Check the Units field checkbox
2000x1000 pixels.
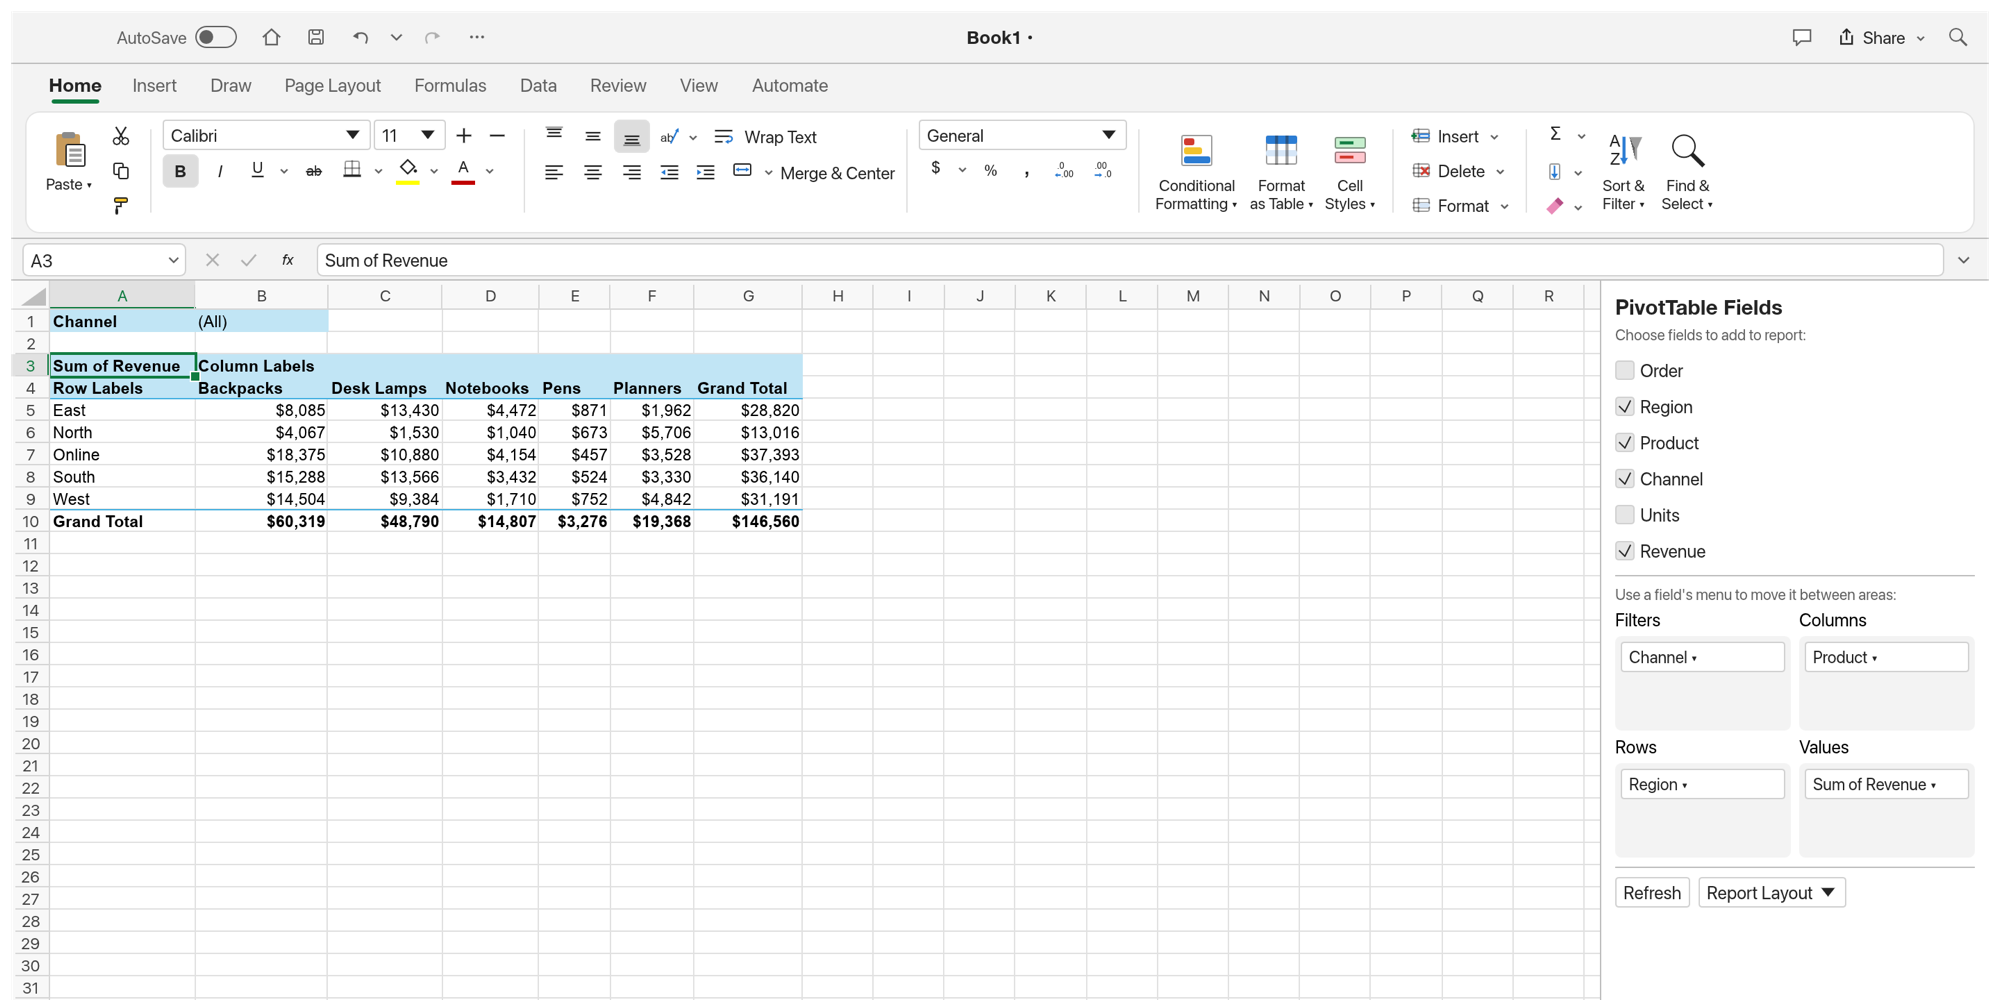(1625, 514)
